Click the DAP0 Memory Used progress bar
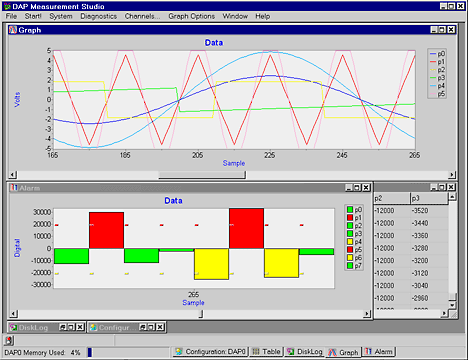The height and width of the screenshot is (360, 468). [x=129, y=352]
